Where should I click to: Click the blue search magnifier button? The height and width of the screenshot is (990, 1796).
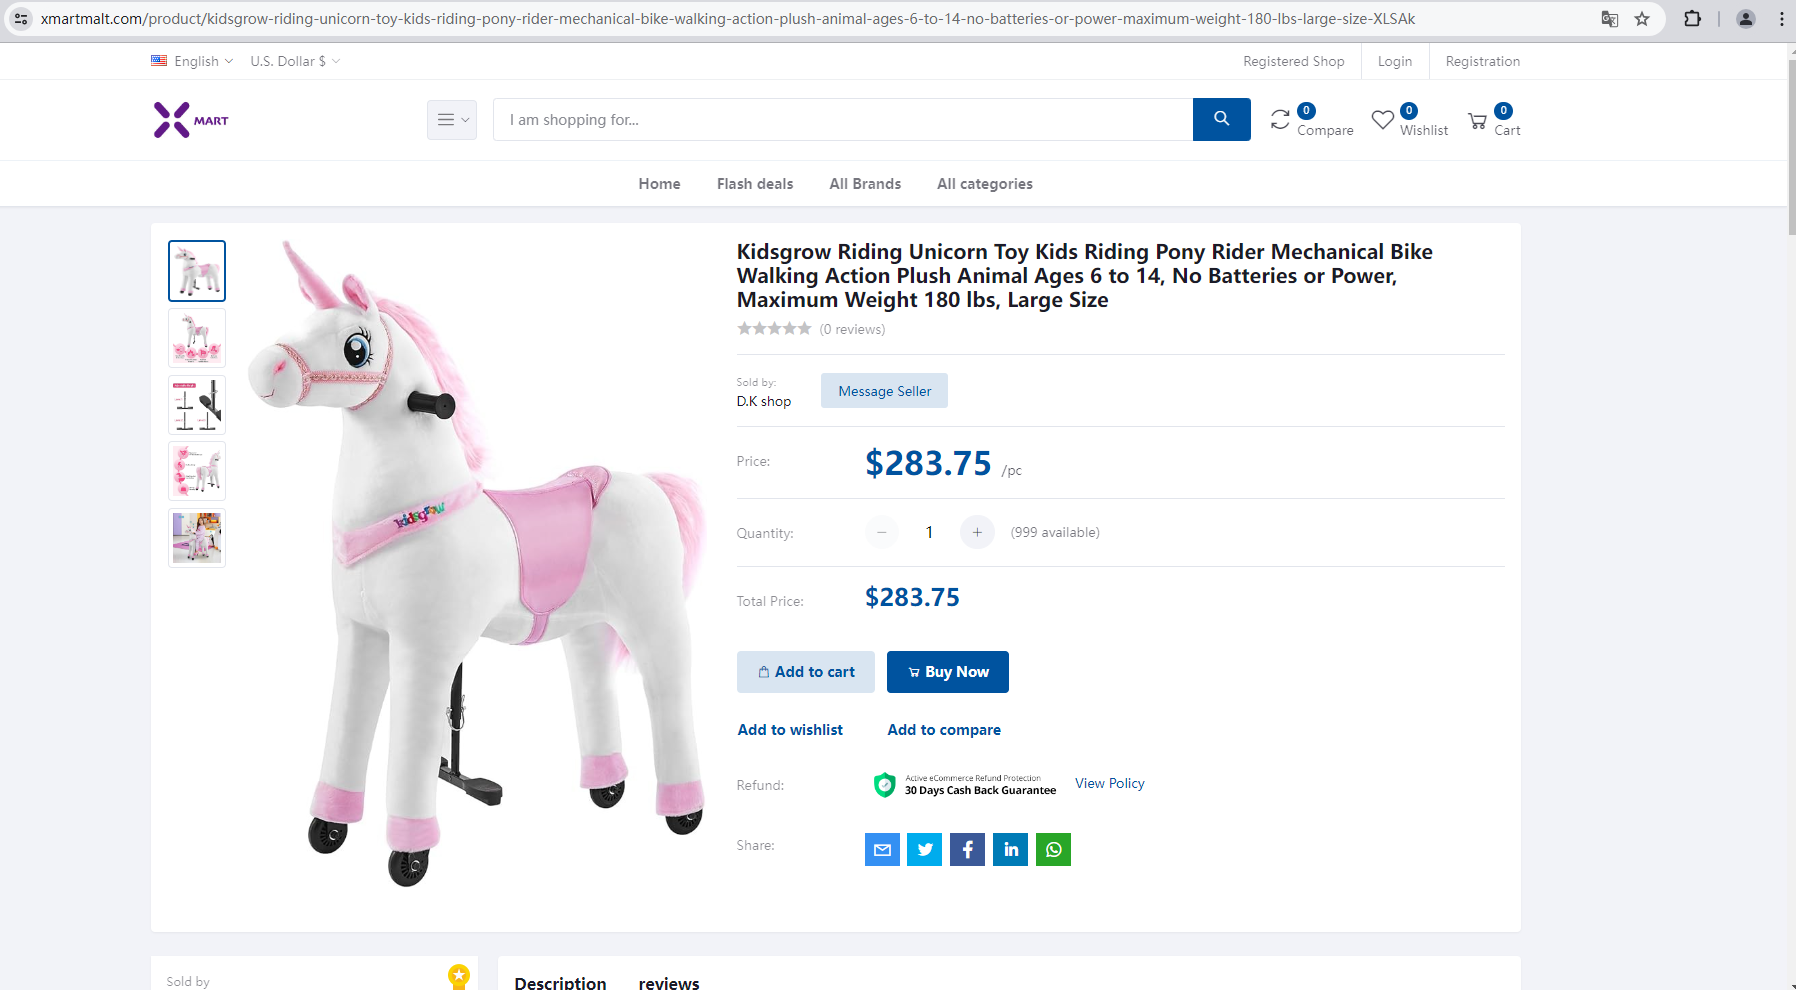[1221, 119]
